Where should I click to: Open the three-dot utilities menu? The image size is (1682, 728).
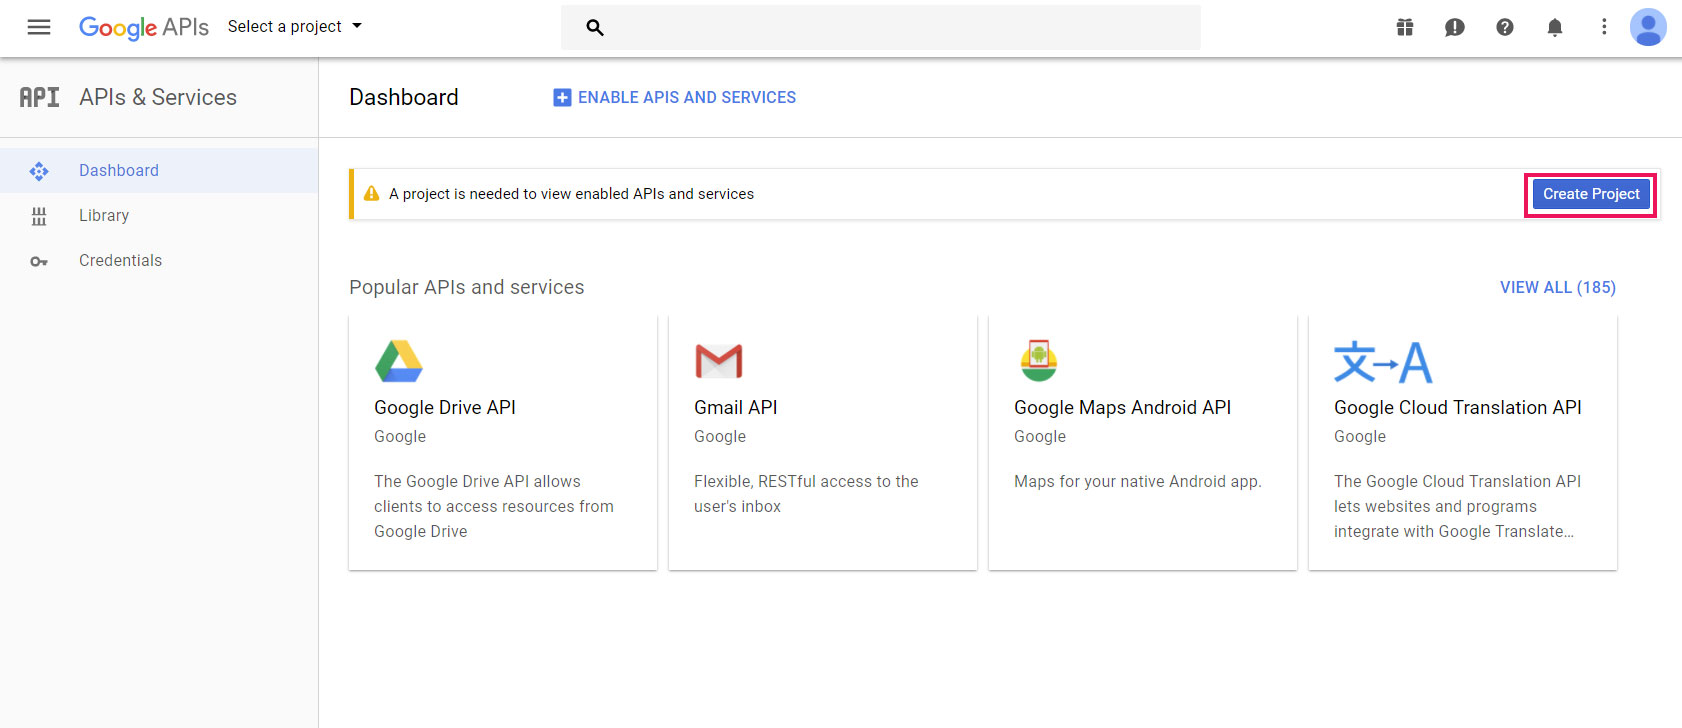click(x=1604, y=27)
